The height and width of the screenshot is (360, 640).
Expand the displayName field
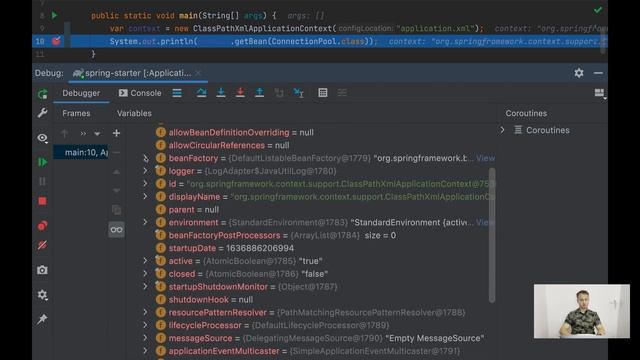[145, 197]
